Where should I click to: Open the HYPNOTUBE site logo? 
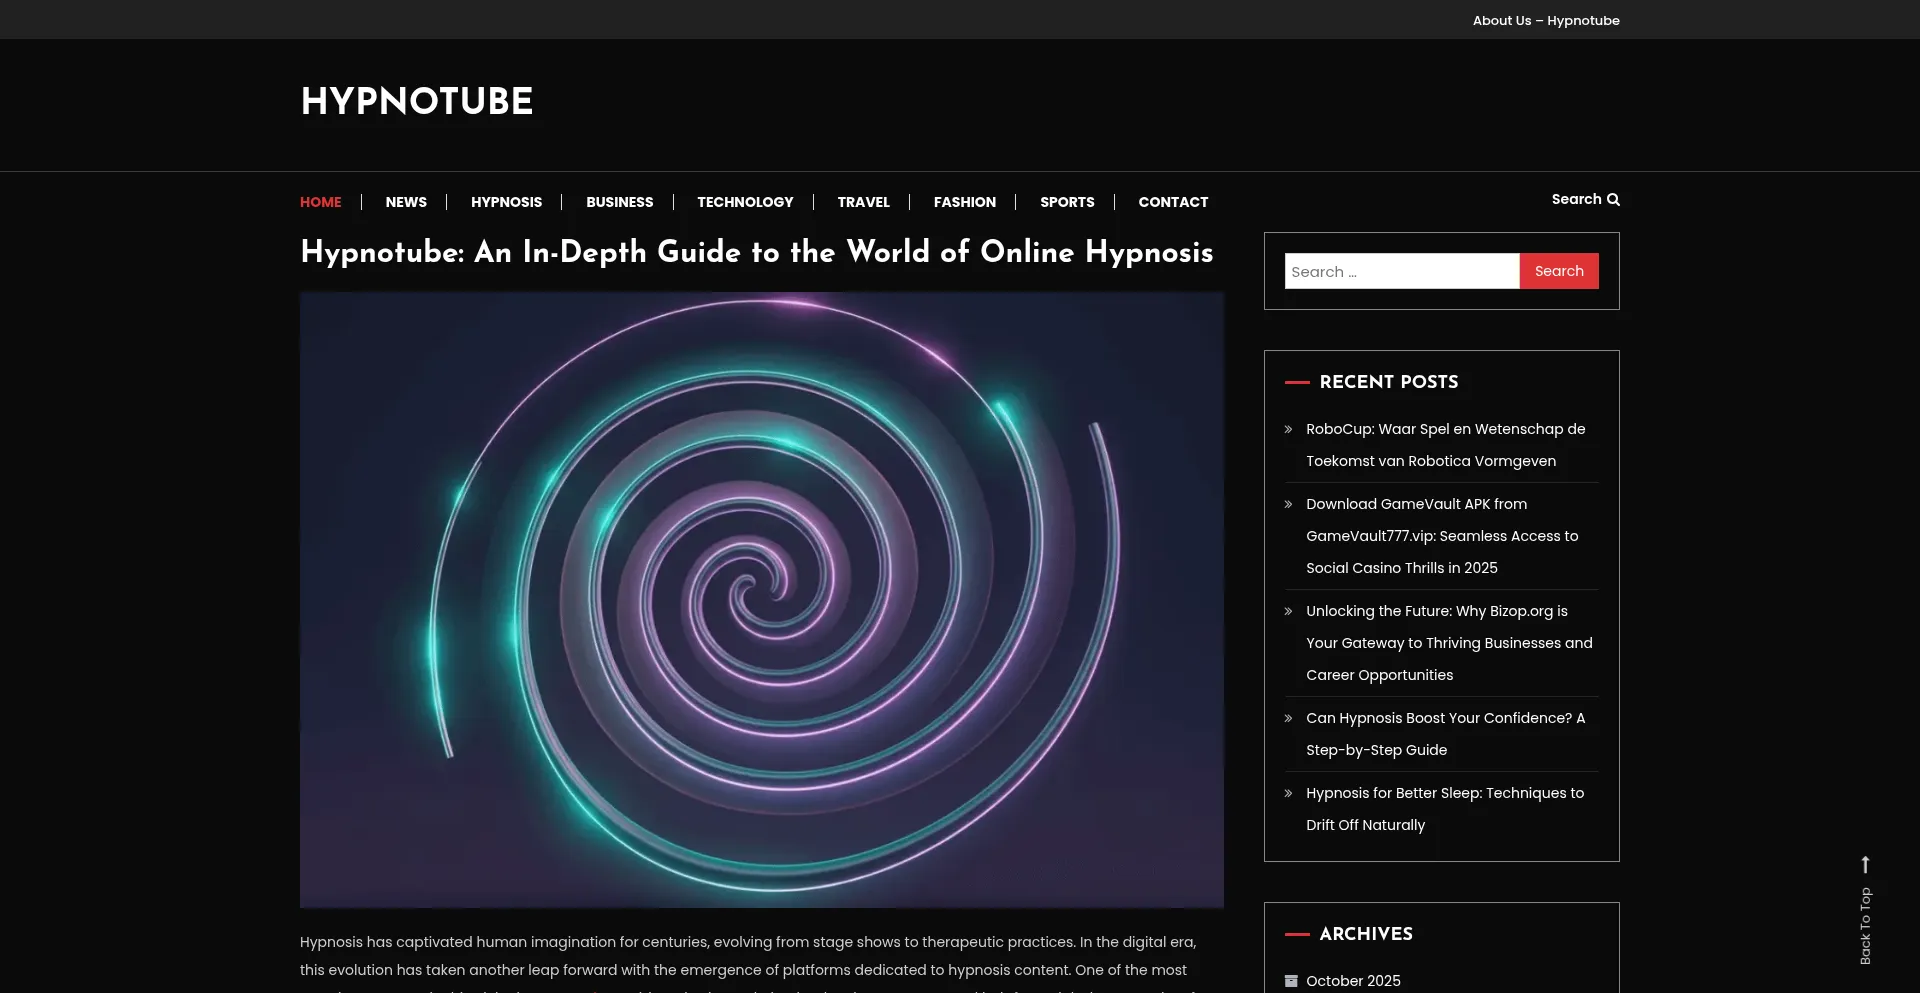click(x=416, y=102)
